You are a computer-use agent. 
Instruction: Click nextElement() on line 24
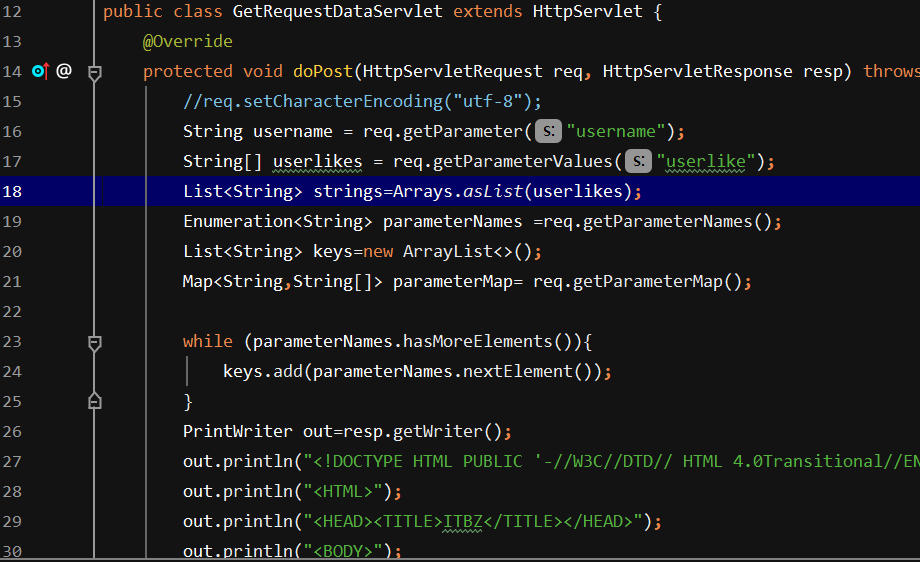[527, 371]
